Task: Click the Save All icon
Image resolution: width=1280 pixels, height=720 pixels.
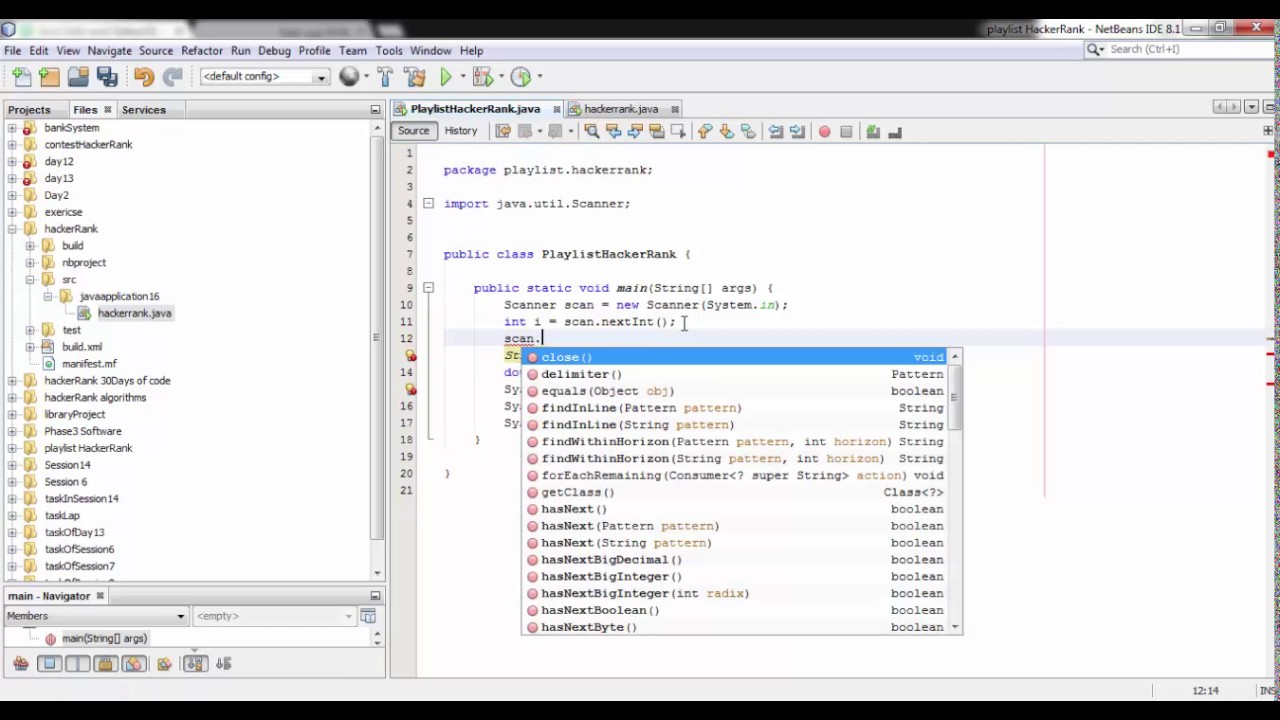Action: click(x=107, y=76)
